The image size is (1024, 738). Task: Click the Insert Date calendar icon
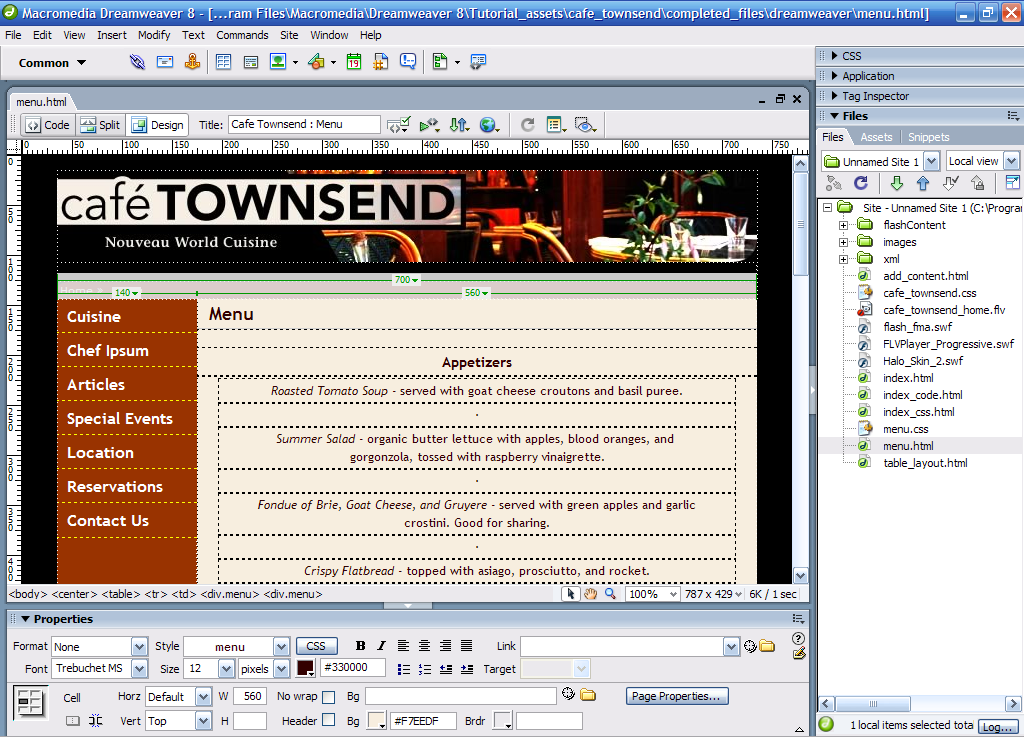click(354, 63)
